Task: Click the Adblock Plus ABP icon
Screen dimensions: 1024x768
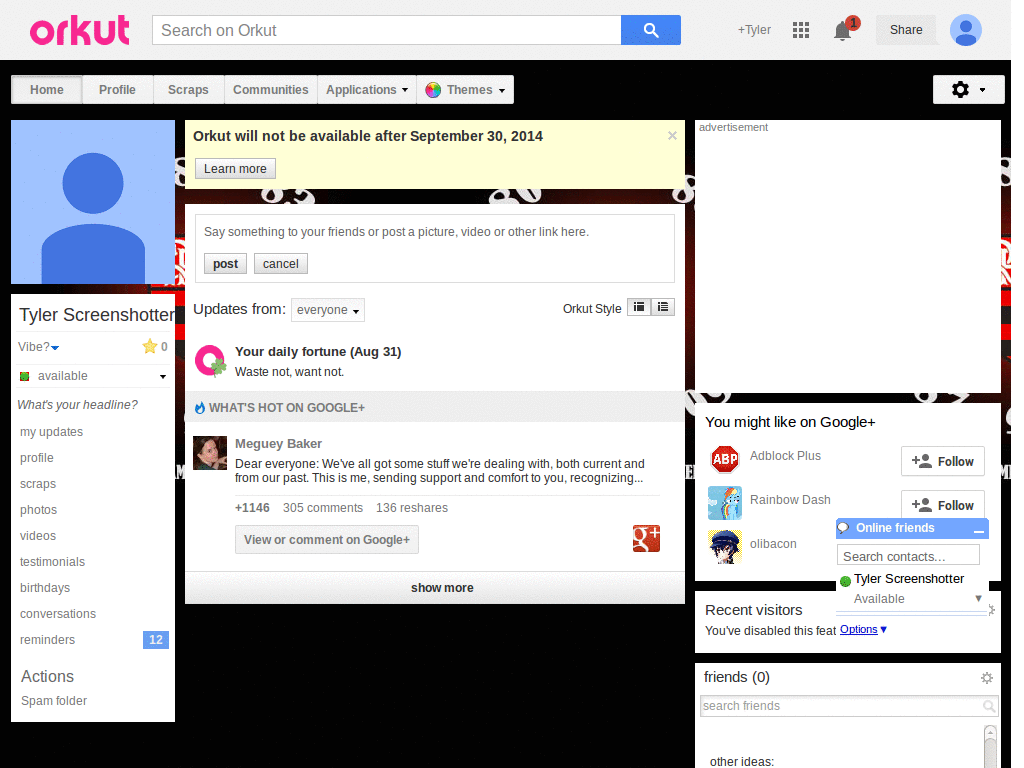Action: 724,459
